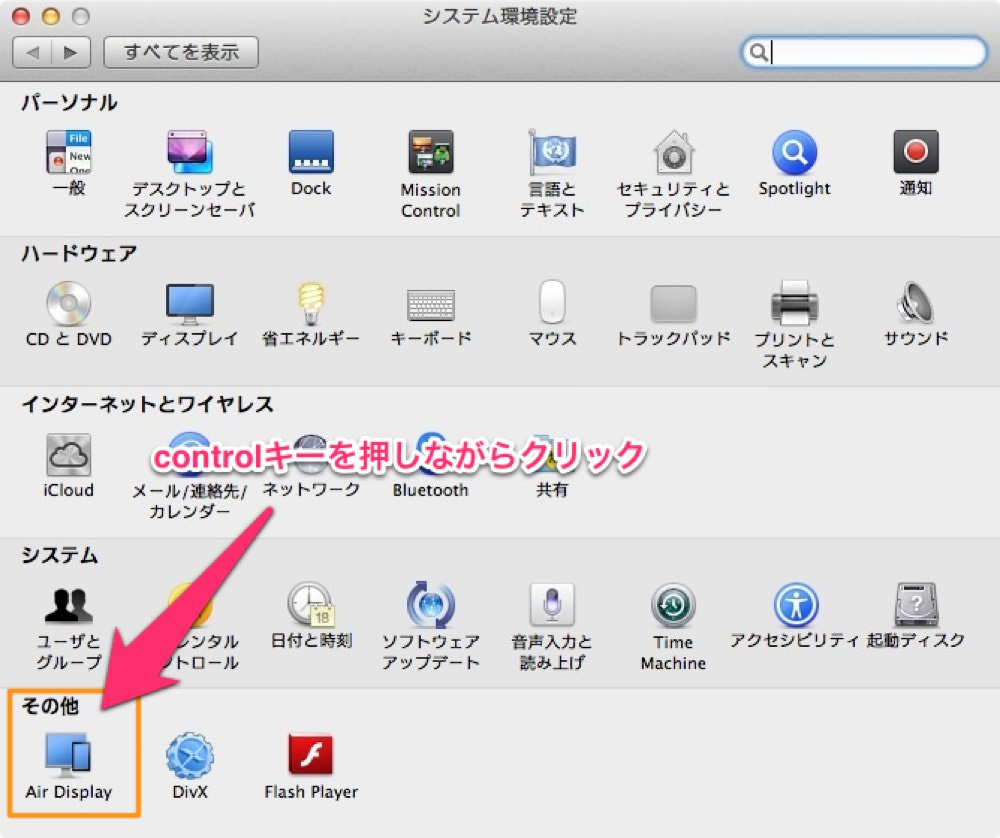Minimize the window with yellow button

click(50, 16)
